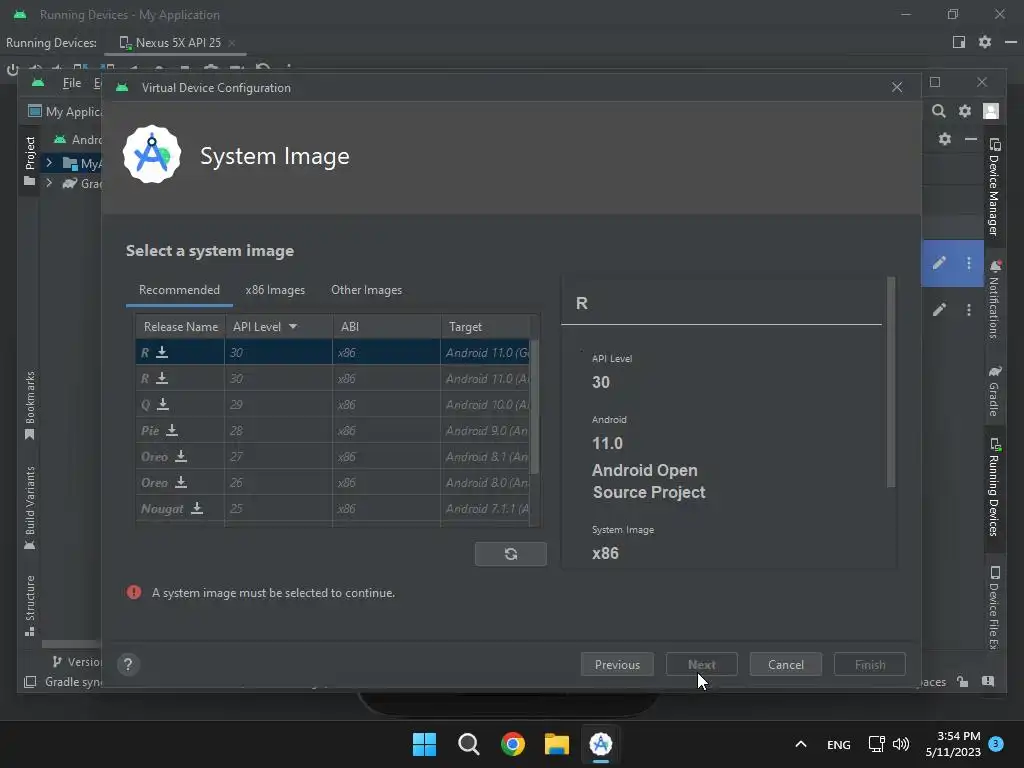The width and height of the screenshot is (1024, 768).
Task: Switch to the x86 Images tab
Action: [275, 290]
